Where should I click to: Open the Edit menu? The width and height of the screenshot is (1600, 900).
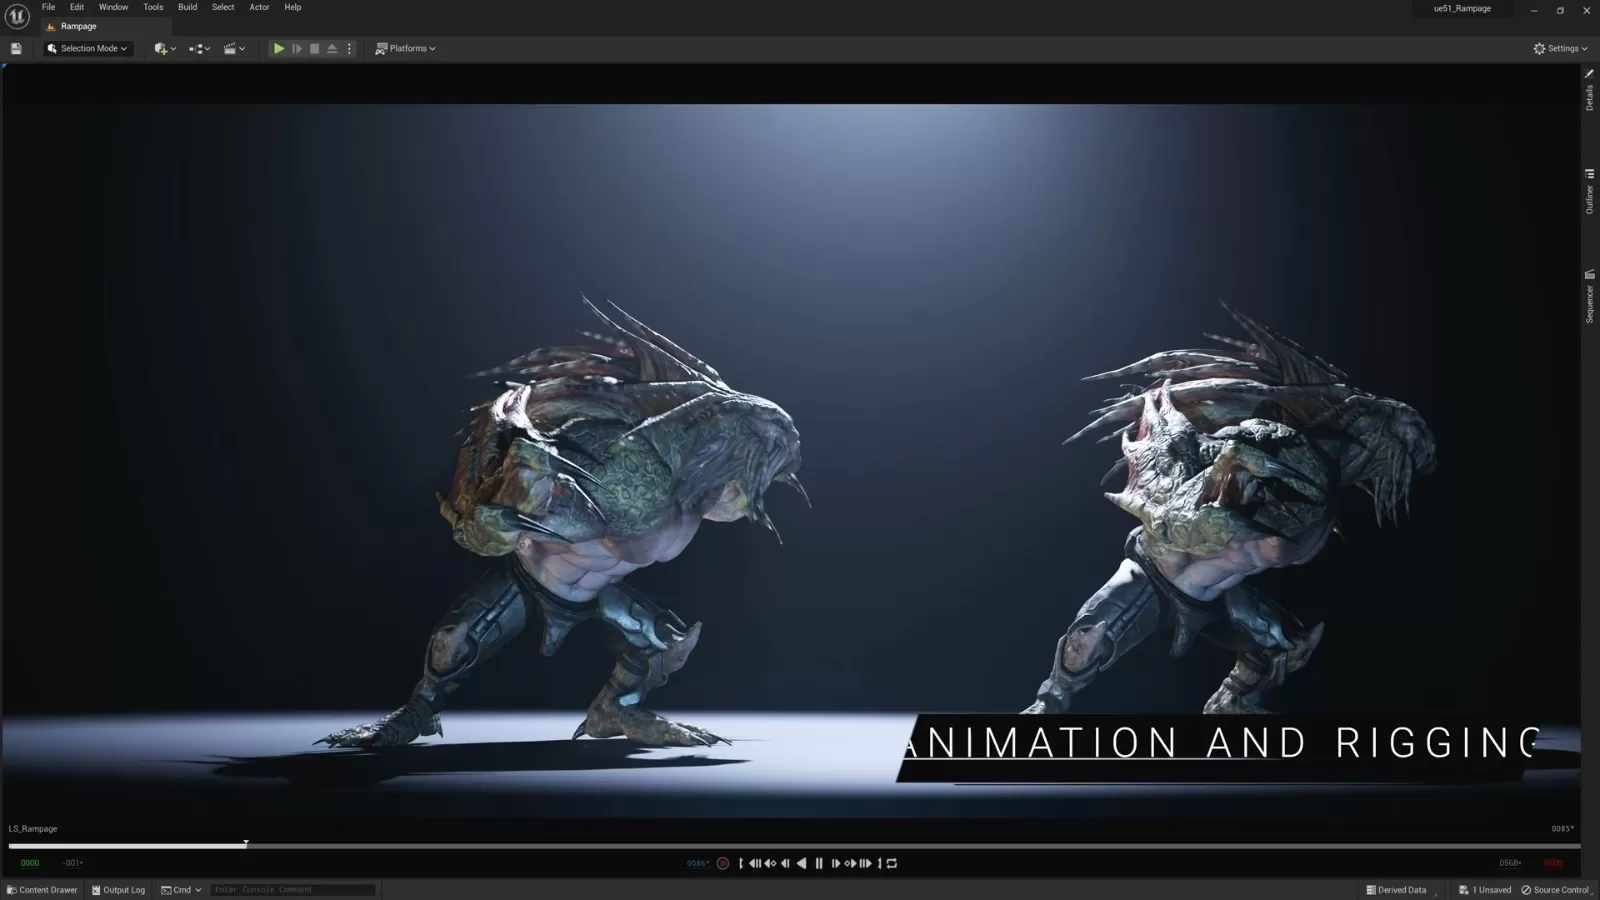pos(77,7)
